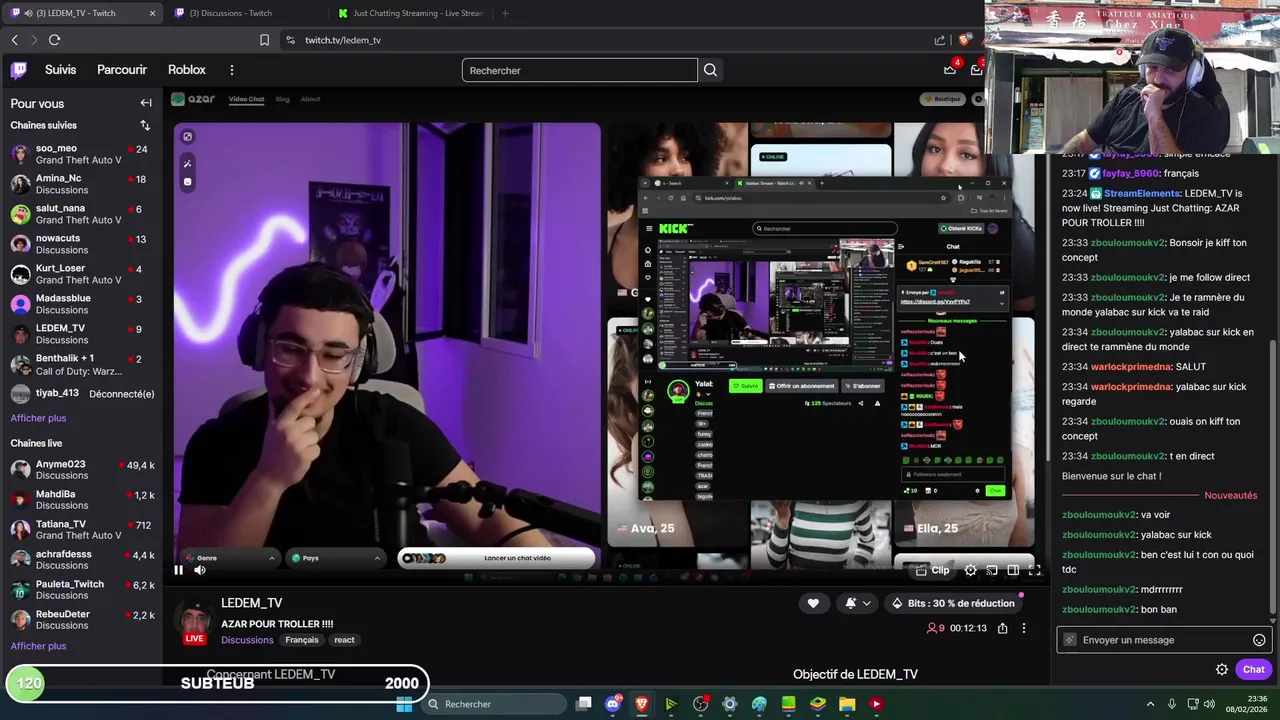Open Pauleta_Twitch live channel
The width and height of the screenshot is (1280, 720).
click(80, 590)
